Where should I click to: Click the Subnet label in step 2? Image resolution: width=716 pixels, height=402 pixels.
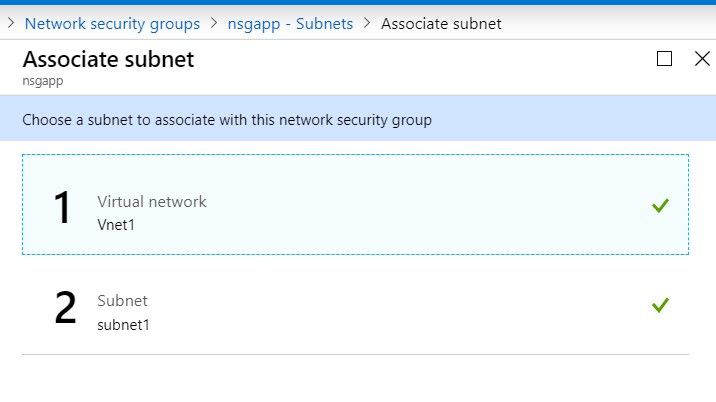(122, 300)
